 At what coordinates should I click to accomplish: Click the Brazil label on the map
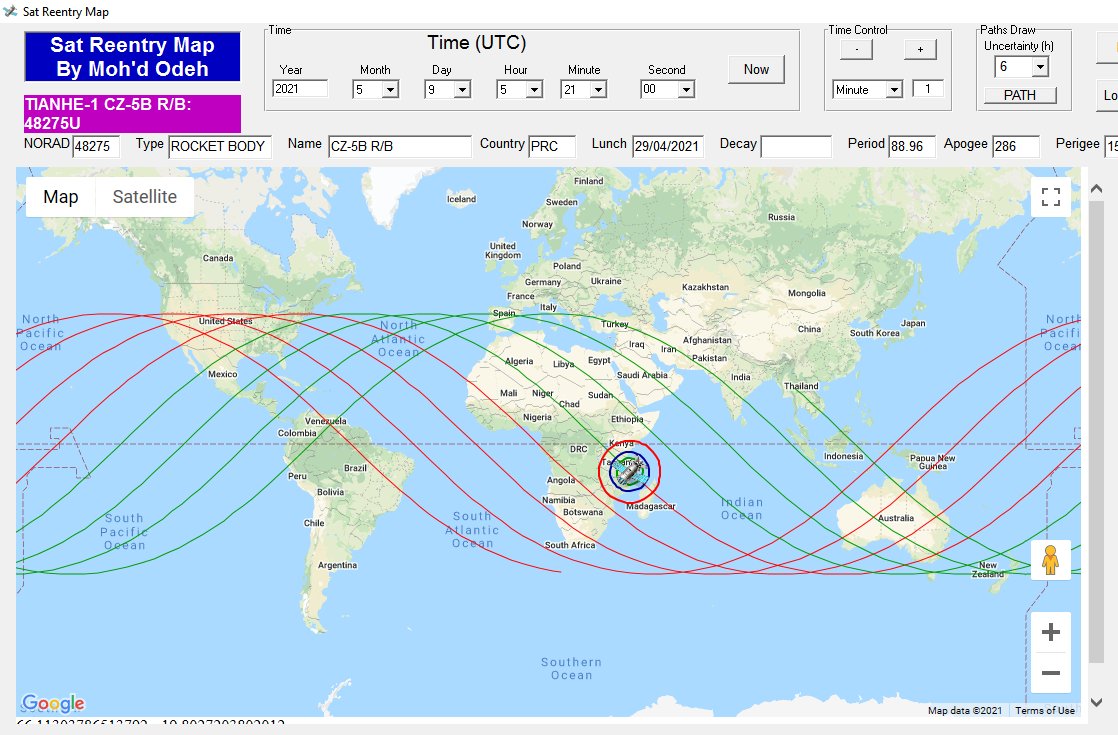[355, 468]
